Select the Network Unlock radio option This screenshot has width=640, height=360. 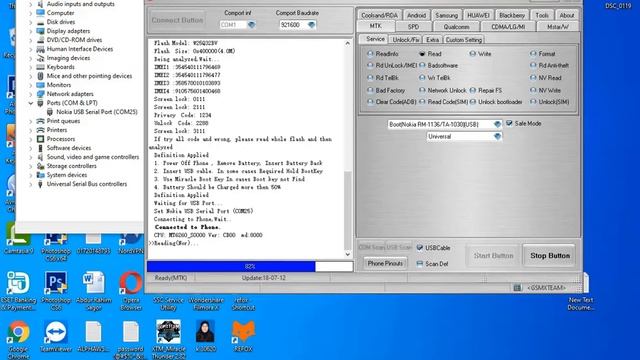tap(422, 90)
